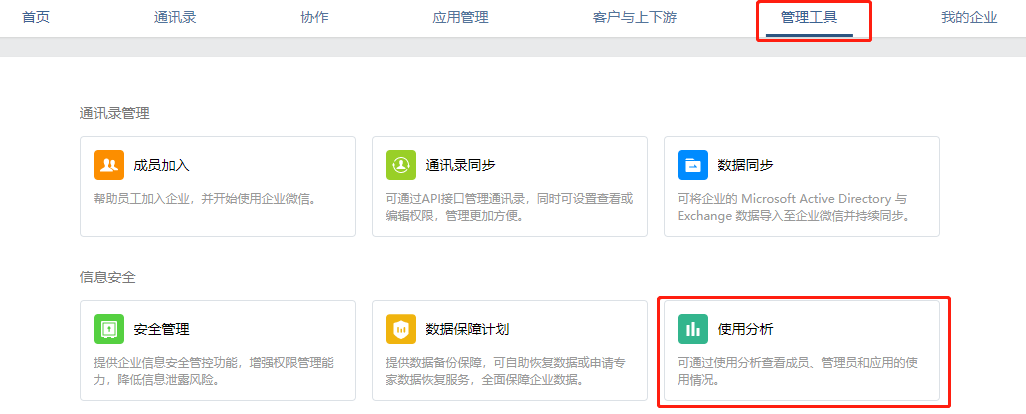Open the 应用管理 tab

(461, 18)
